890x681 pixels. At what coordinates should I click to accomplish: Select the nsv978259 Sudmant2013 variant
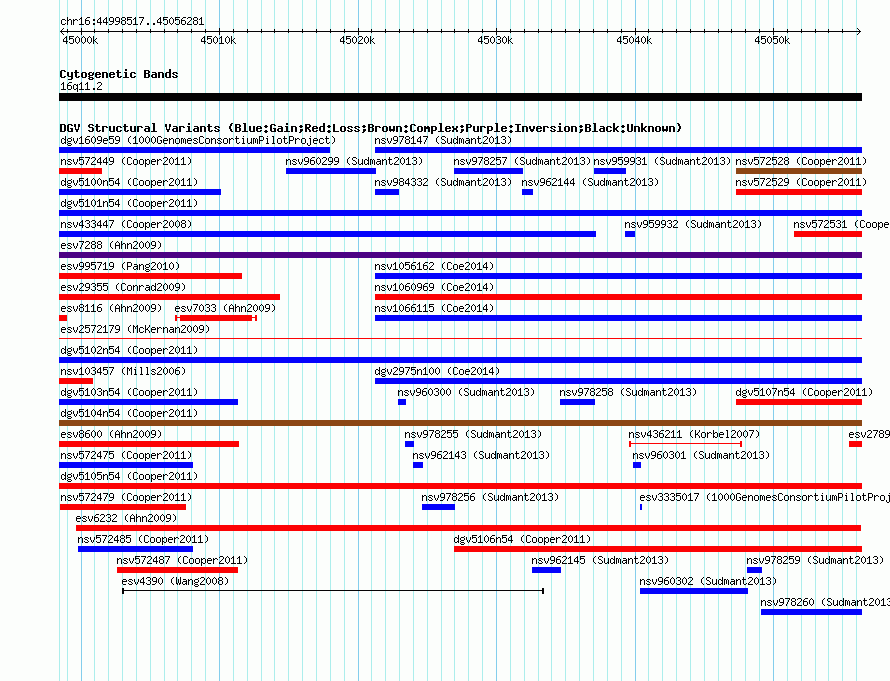(815, 560)
